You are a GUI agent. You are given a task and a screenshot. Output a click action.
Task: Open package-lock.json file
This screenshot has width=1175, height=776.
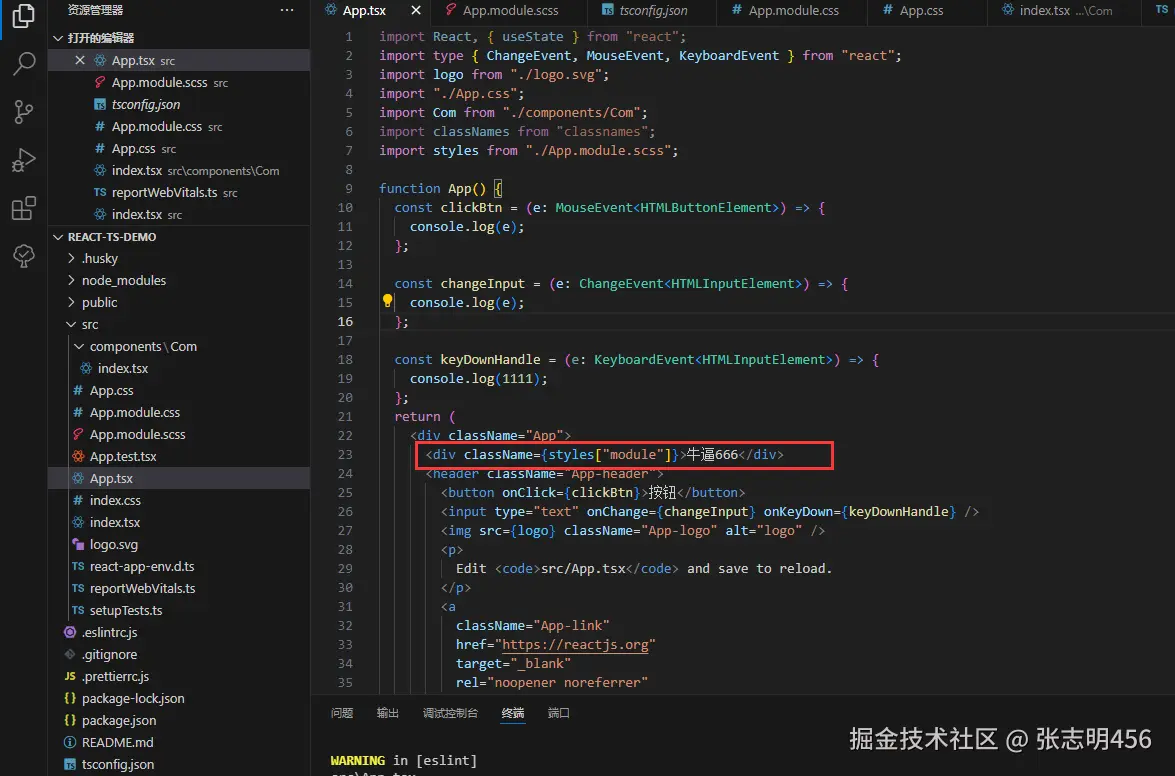tap(179, 698)
